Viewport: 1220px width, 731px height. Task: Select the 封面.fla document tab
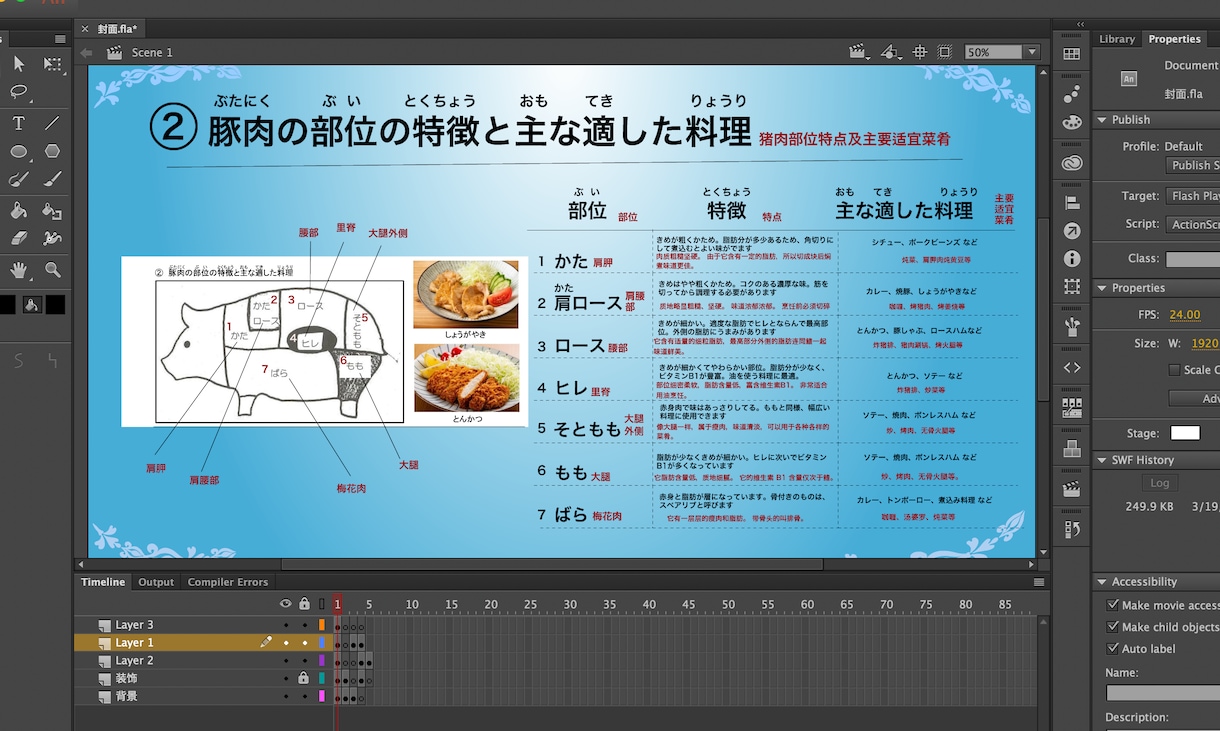[x=117, y=29]
